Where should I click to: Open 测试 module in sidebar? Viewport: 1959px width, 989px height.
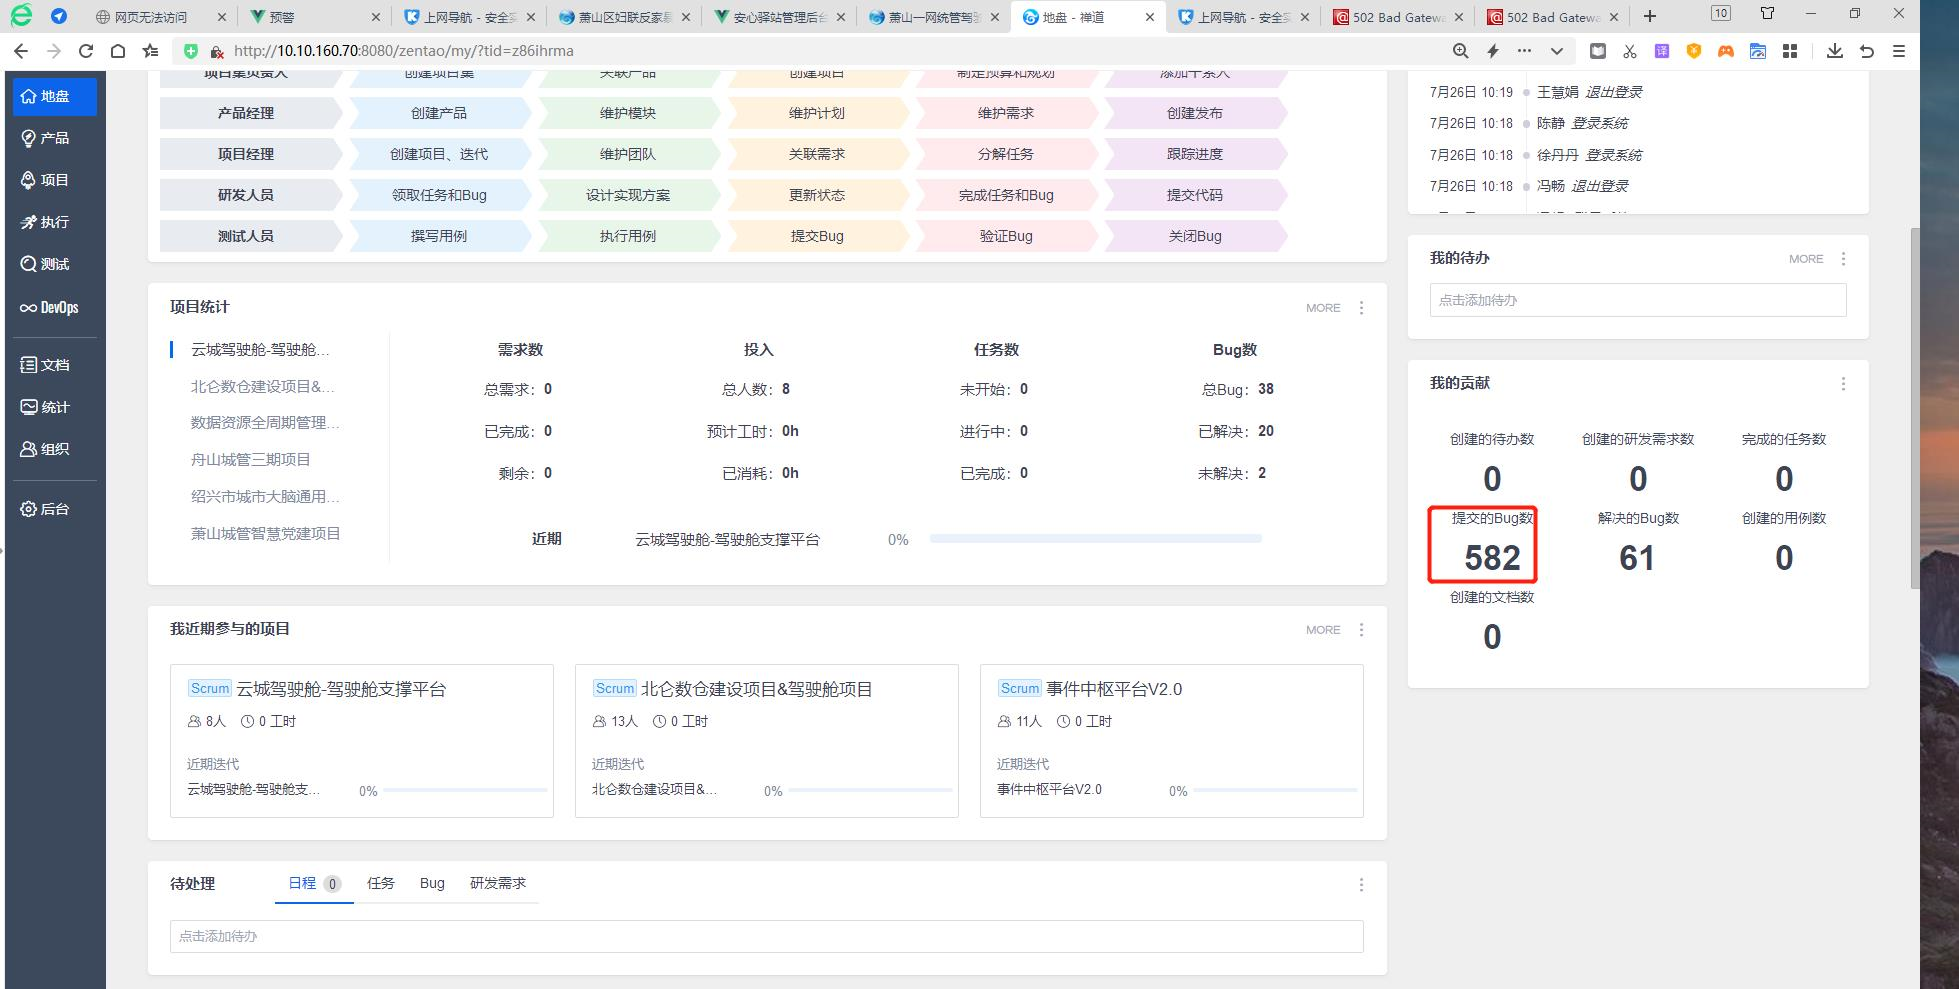46,264
